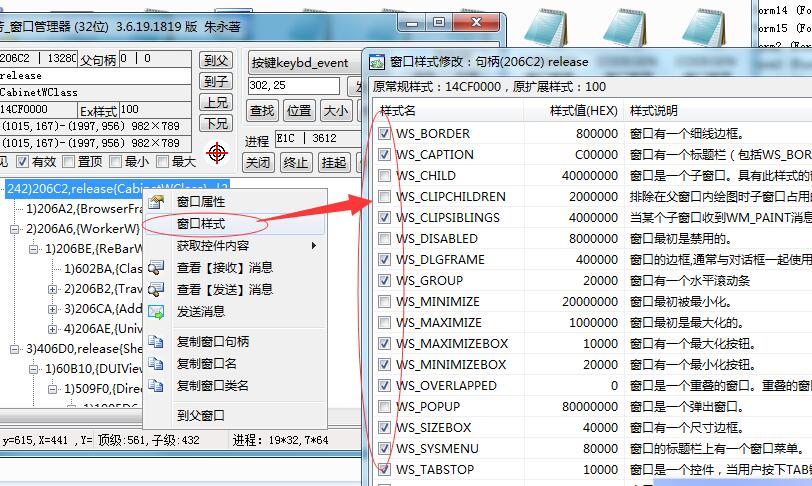The image size is (812, 486).
Task: Click the 终止 button
Action: tap(296, 163)
